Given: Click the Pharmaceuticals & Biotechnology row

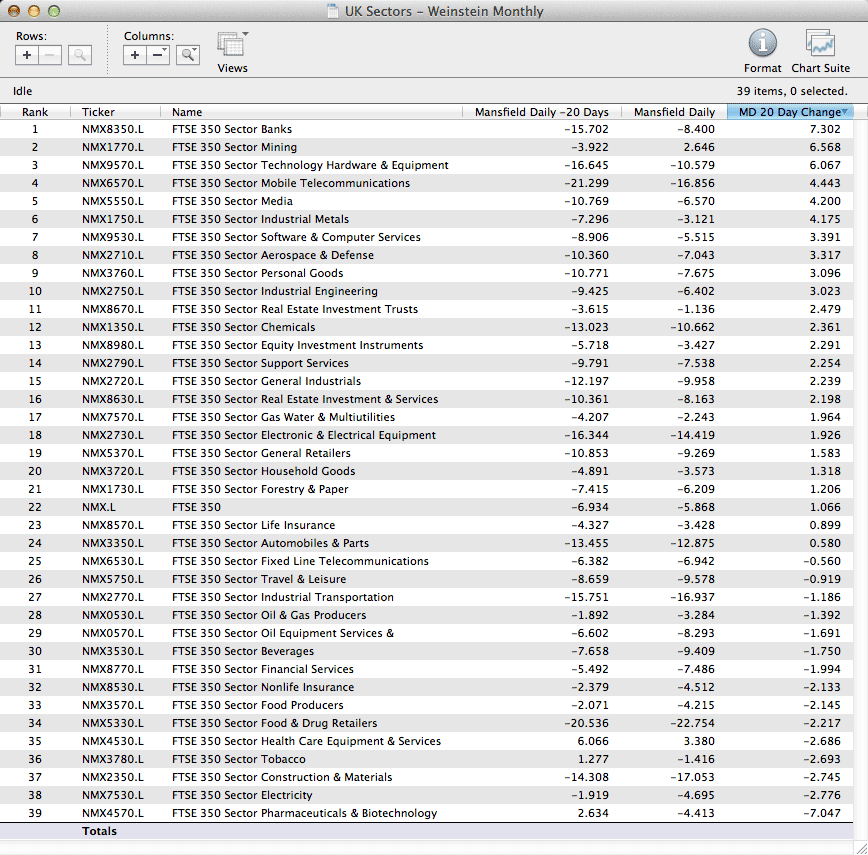Looking at the screenshot, I should (x=304, y=813).
